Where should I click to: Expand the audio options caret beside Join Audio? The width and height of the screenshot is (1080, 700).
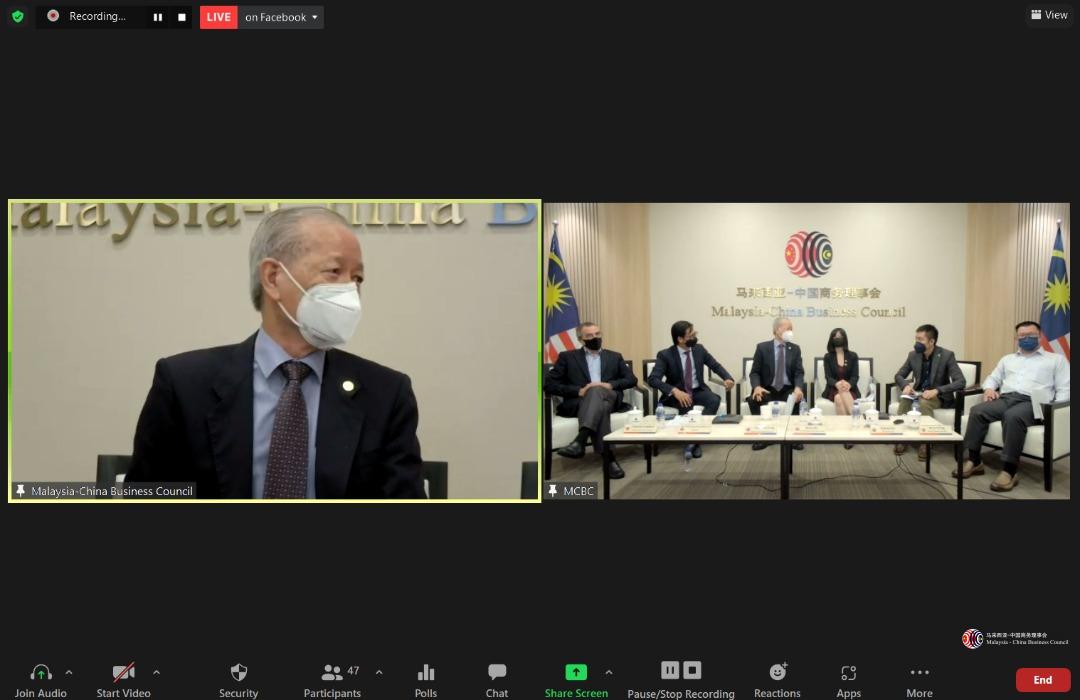pos(69,672)
